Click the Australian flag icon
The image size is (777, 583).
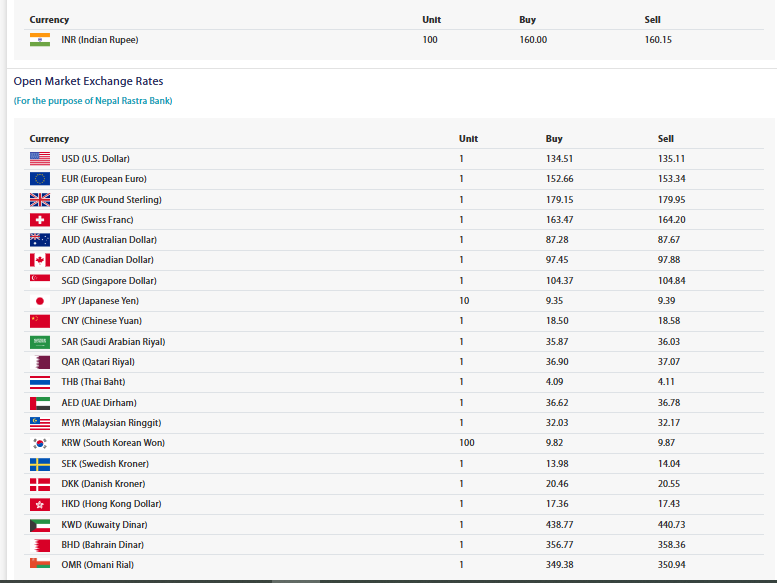[x=40, y=240]
